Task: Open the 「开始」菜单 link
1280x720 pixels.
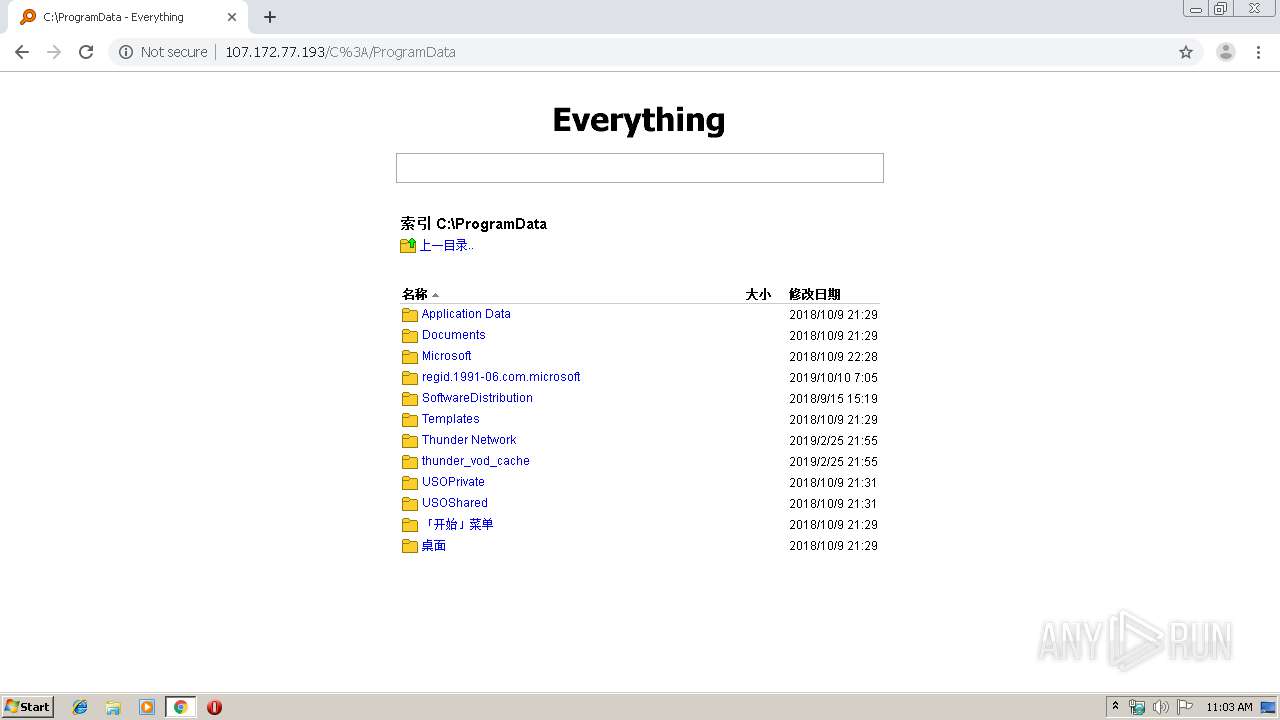Action: click(458, 524)
